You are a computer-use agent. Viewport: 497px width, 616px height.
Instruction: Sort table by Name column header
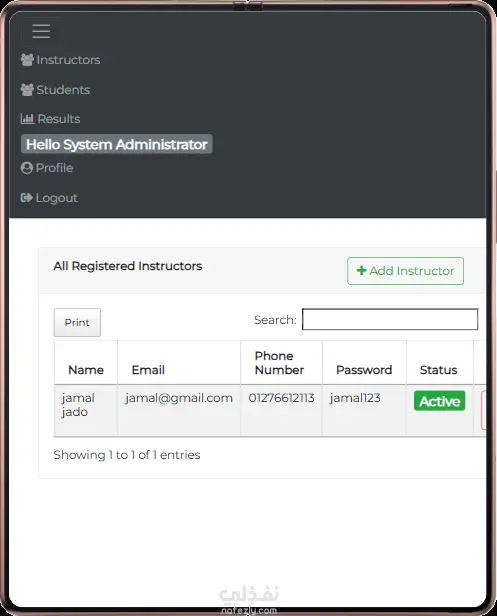[86, 363]
